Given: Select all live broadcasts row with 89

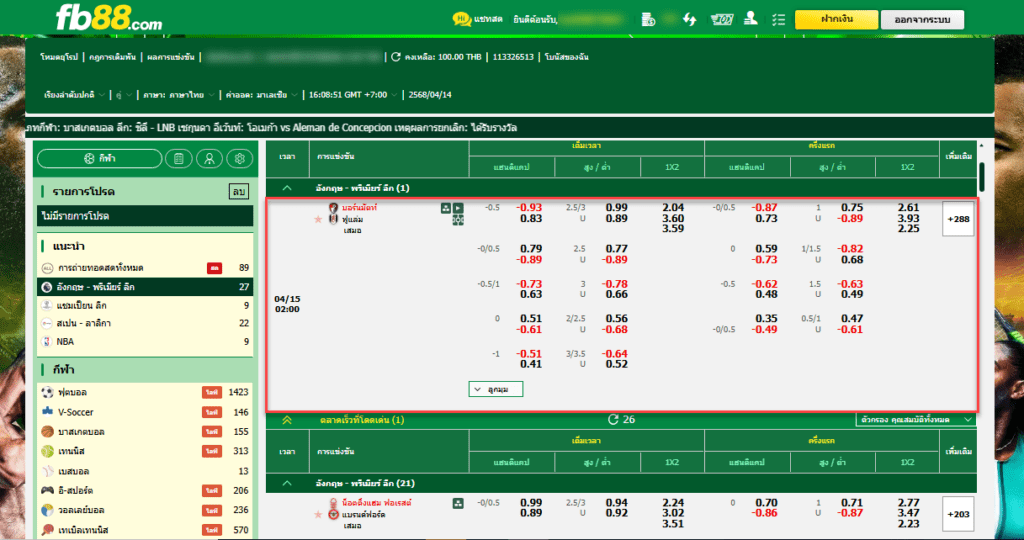Looking at the screenshot, I should [145, 268].
